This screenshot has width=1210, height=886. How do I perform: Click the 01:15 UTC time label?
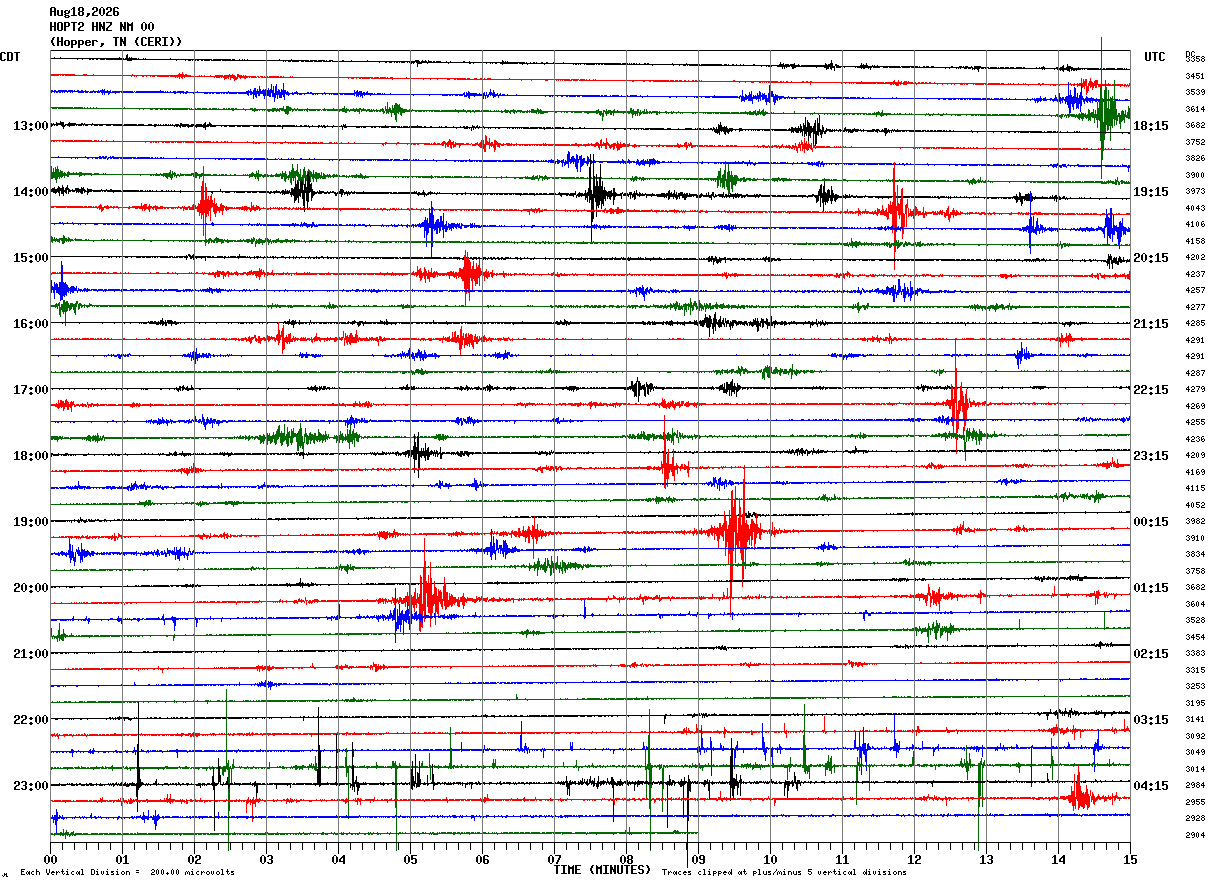1151,588
